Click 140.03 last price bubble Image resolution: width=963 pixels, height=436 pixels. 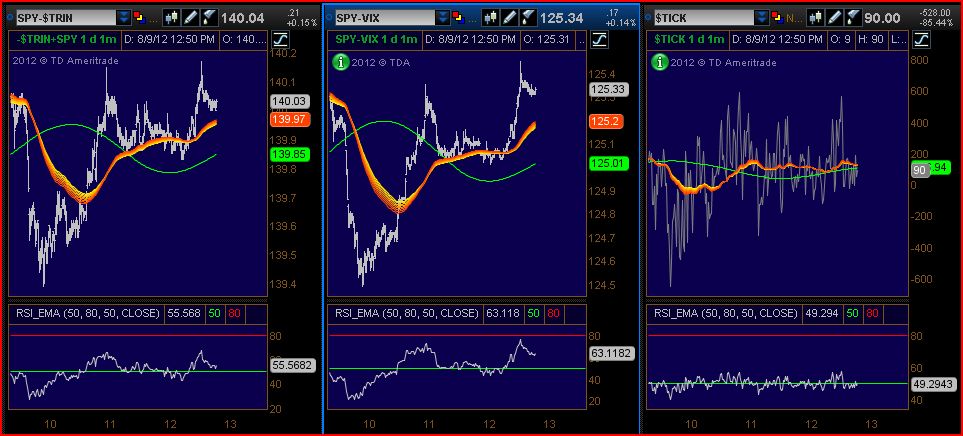point(289,102)
